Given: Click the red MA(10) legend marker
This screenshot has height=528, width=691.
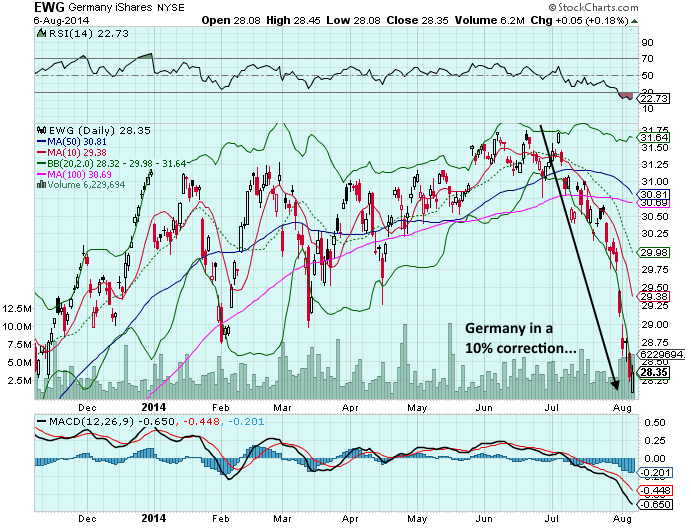Looking at the screenshot, I should pos(41,150).
